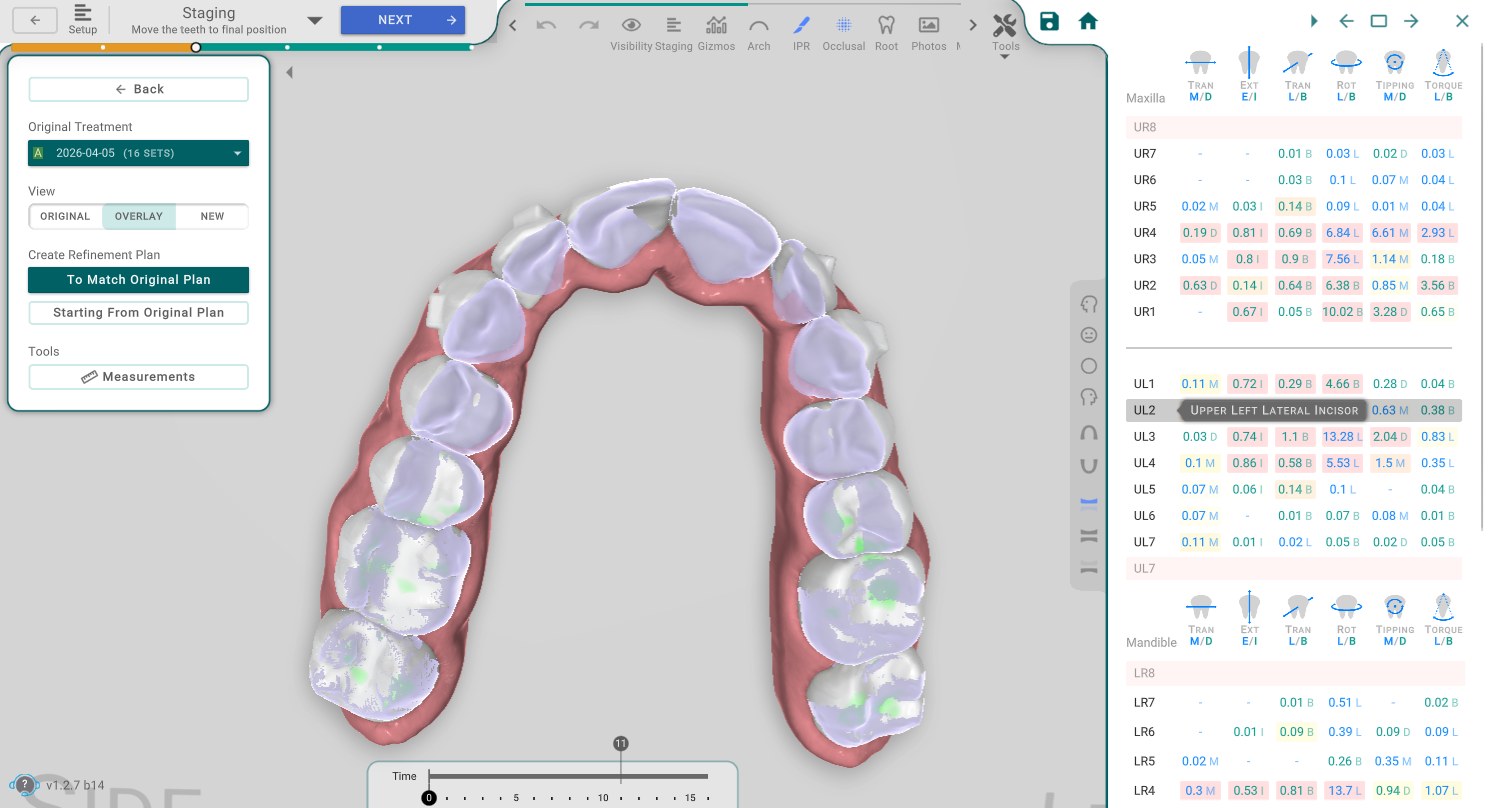1488x808 pixels.
Task: Open the Original Treatment date dropdown
Action: tap(138, 153)
